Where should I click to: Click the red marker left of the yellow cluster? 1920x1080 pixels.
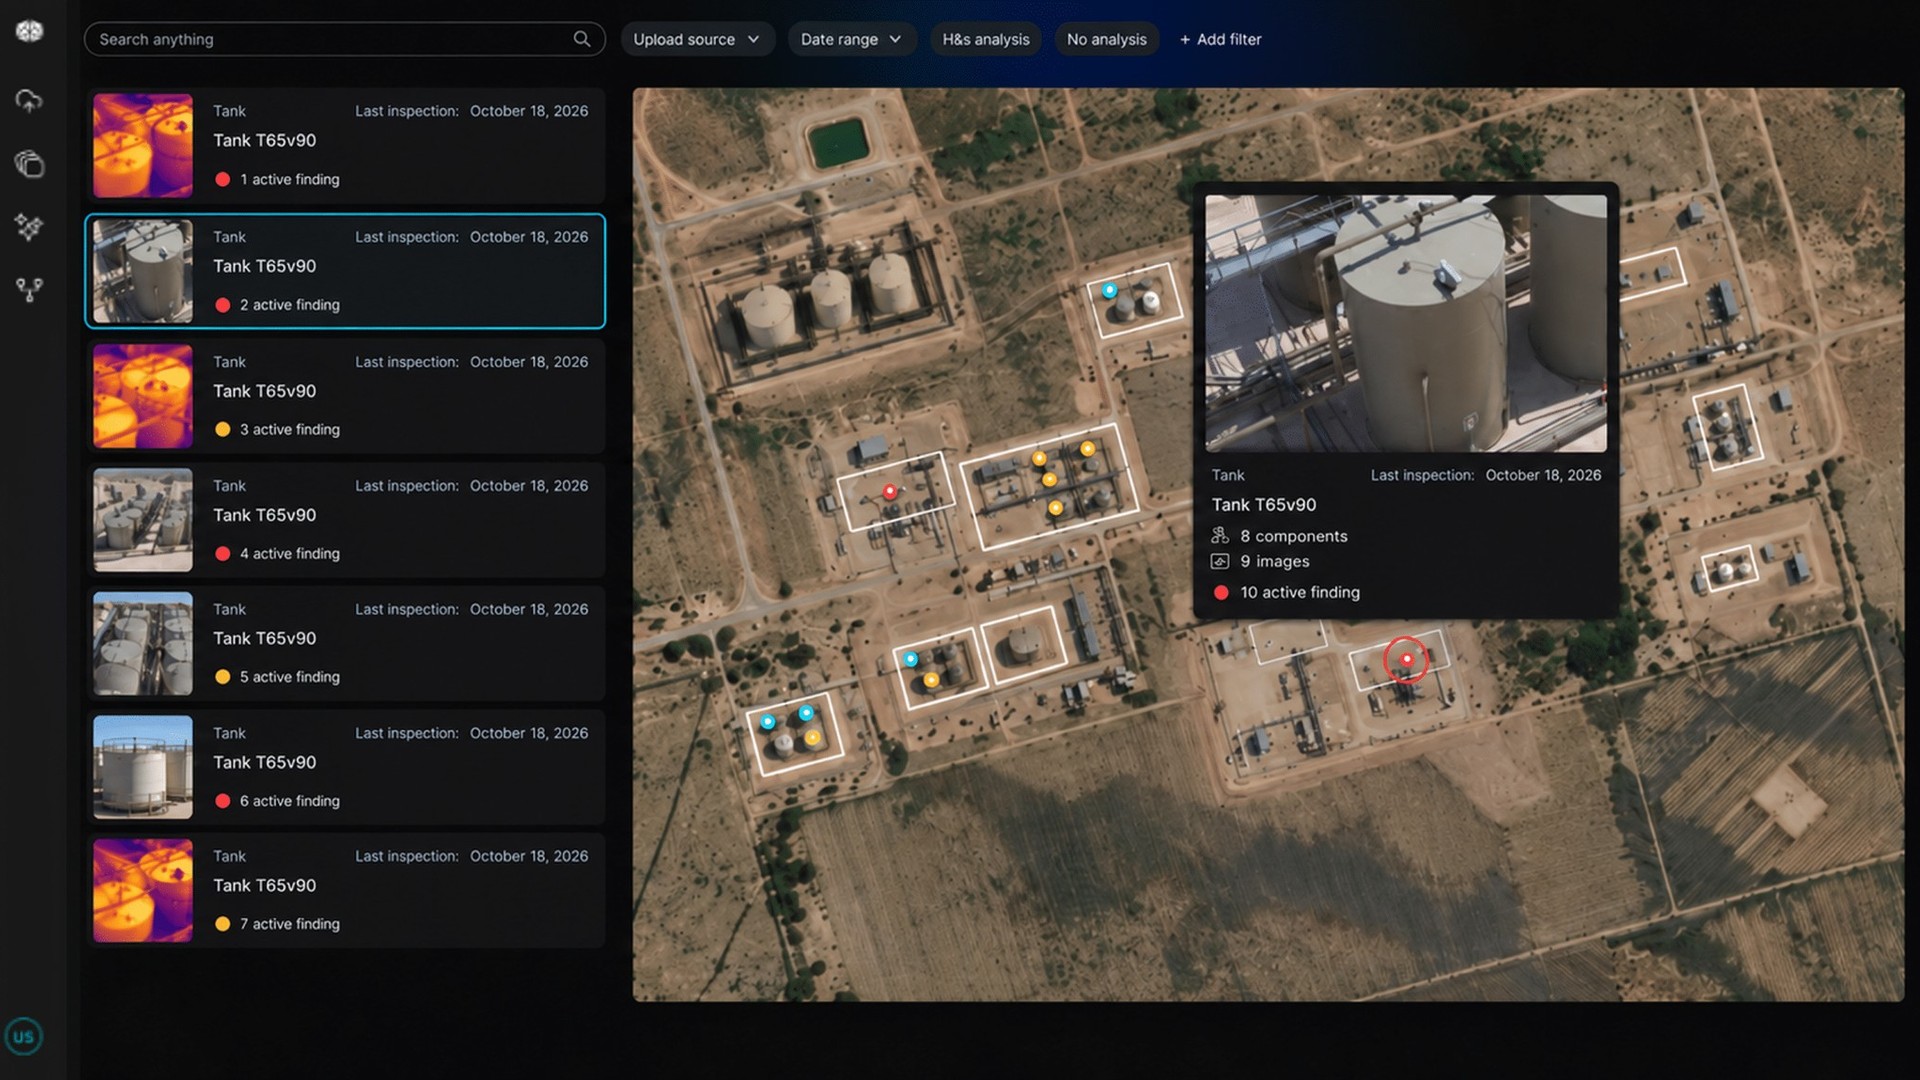click(889, 491)
